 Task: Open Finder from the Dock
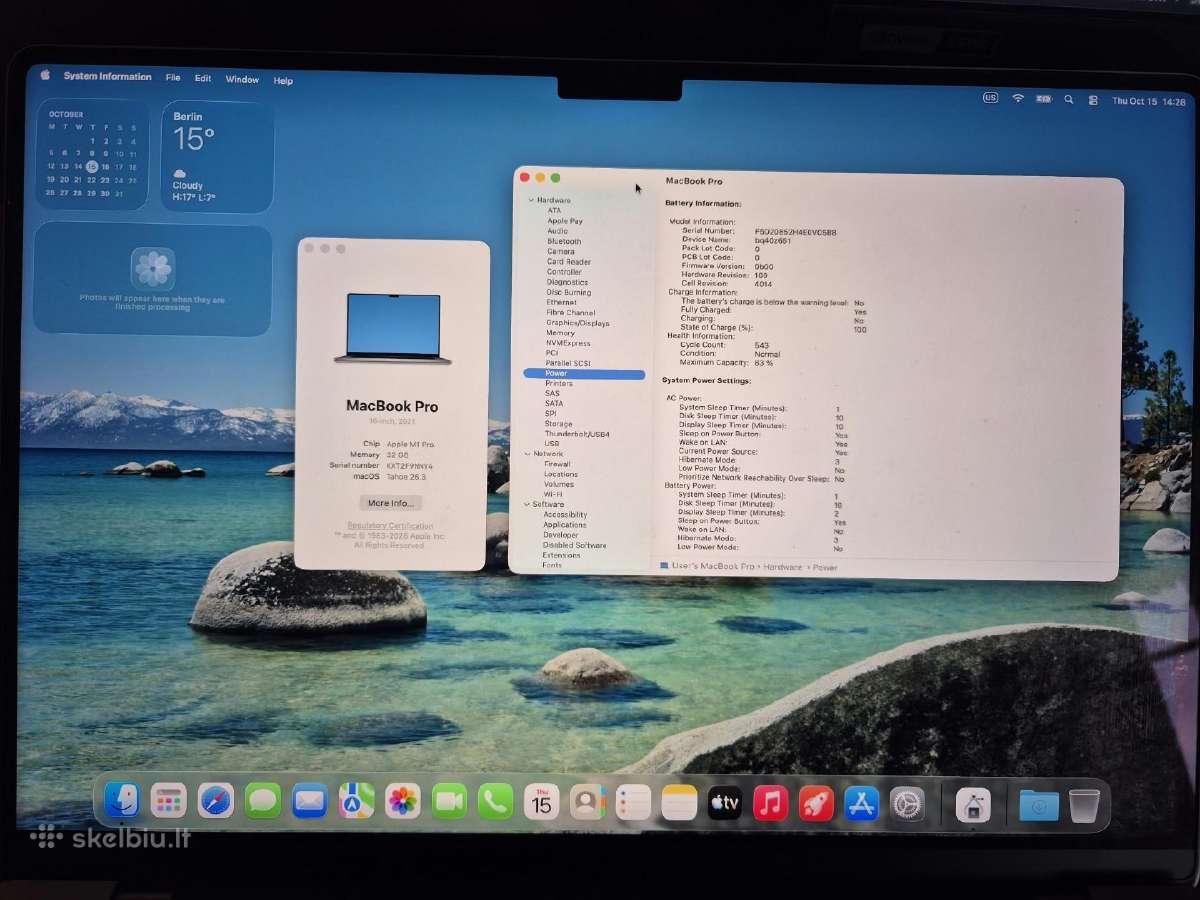[x=122, y=799]
